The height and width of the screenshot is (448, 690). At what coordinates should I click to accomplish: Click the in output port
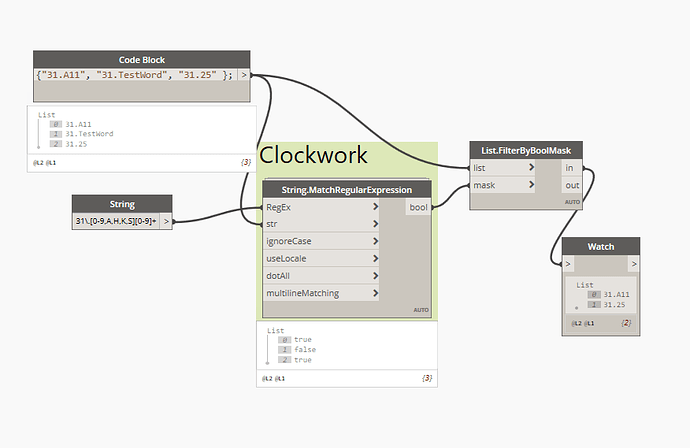571,168
